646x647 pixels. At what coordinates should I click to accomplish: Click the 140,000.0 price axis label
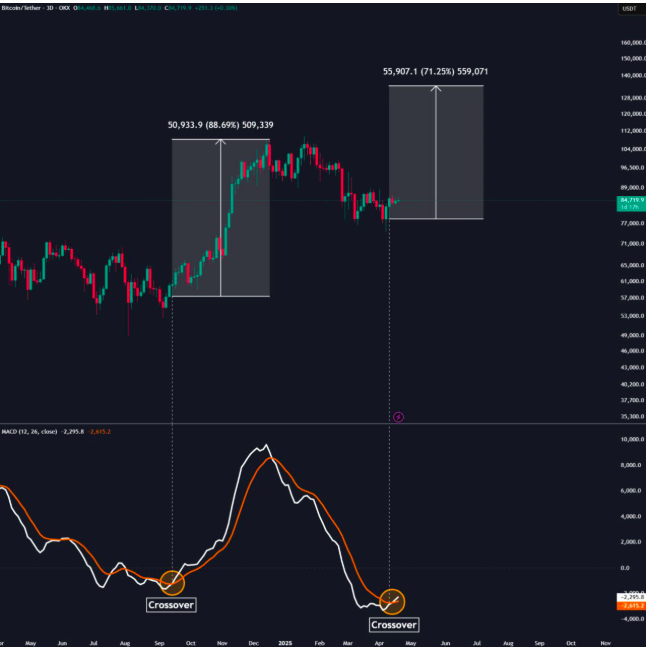click(x=633, y=76)
